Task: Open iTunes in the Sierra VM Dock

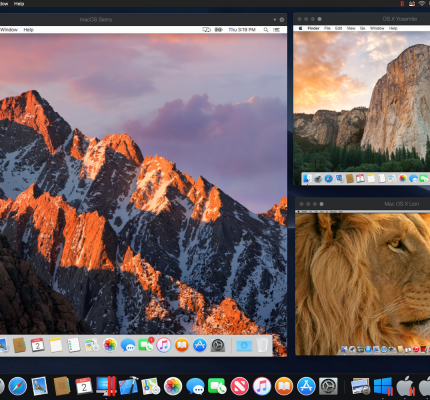Action: coord(164,345)
